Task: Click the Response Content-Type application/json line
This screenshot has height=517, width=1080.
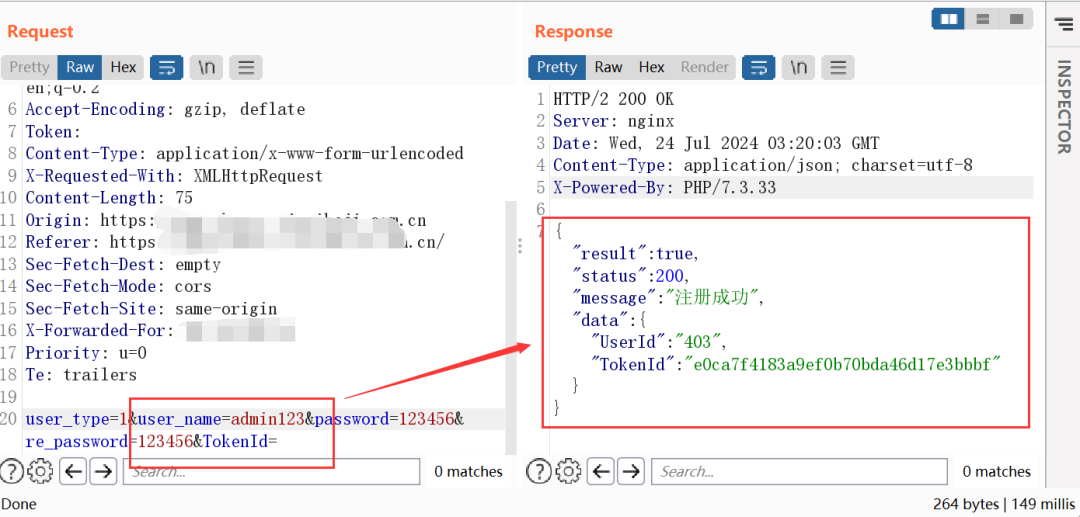Action: (x=762, y=165)
